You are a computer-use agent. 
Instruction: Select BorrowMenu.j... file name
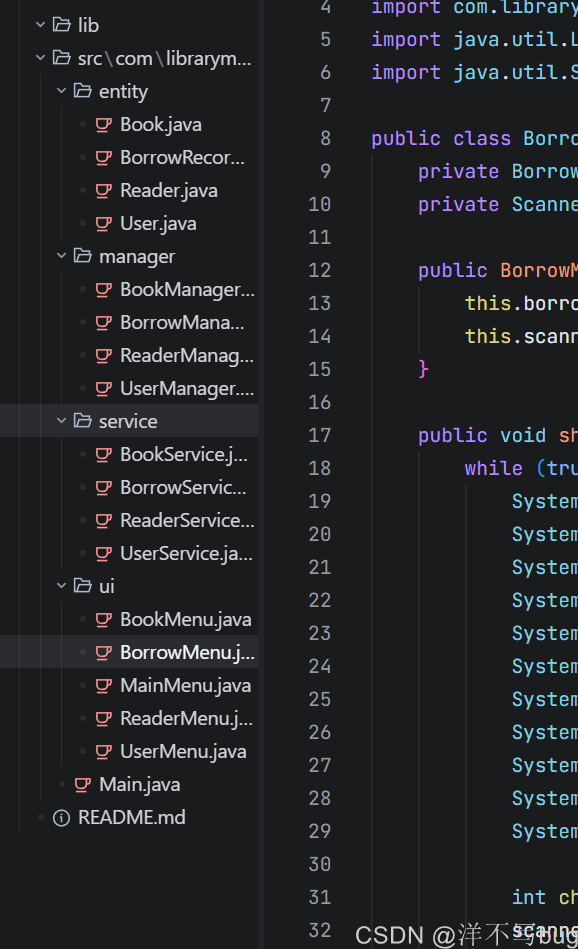[x=188, y=652]
